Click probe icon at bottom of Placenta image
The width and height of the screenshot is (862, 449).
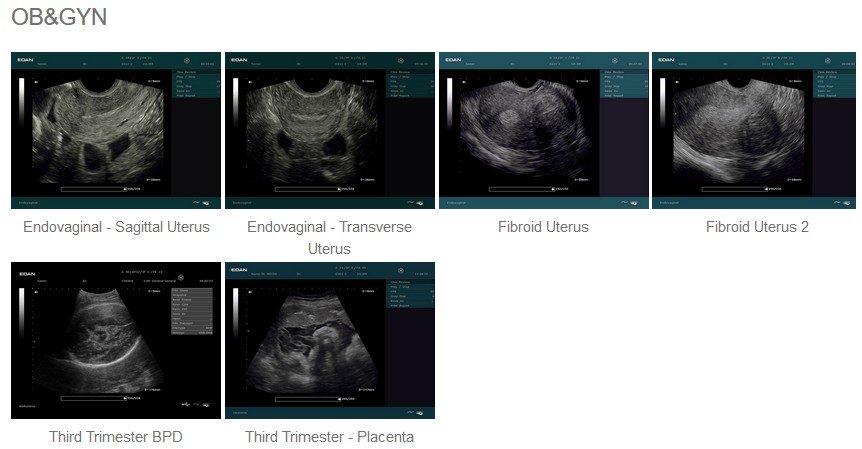click(419, 412)
